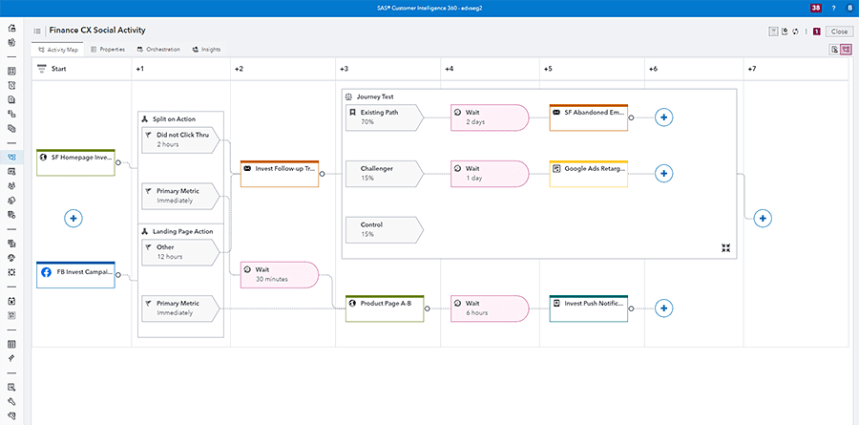Screen dimensions: 859x425
Task: Click the output connector of SF Homepage node
Action: tap(118, 163)
